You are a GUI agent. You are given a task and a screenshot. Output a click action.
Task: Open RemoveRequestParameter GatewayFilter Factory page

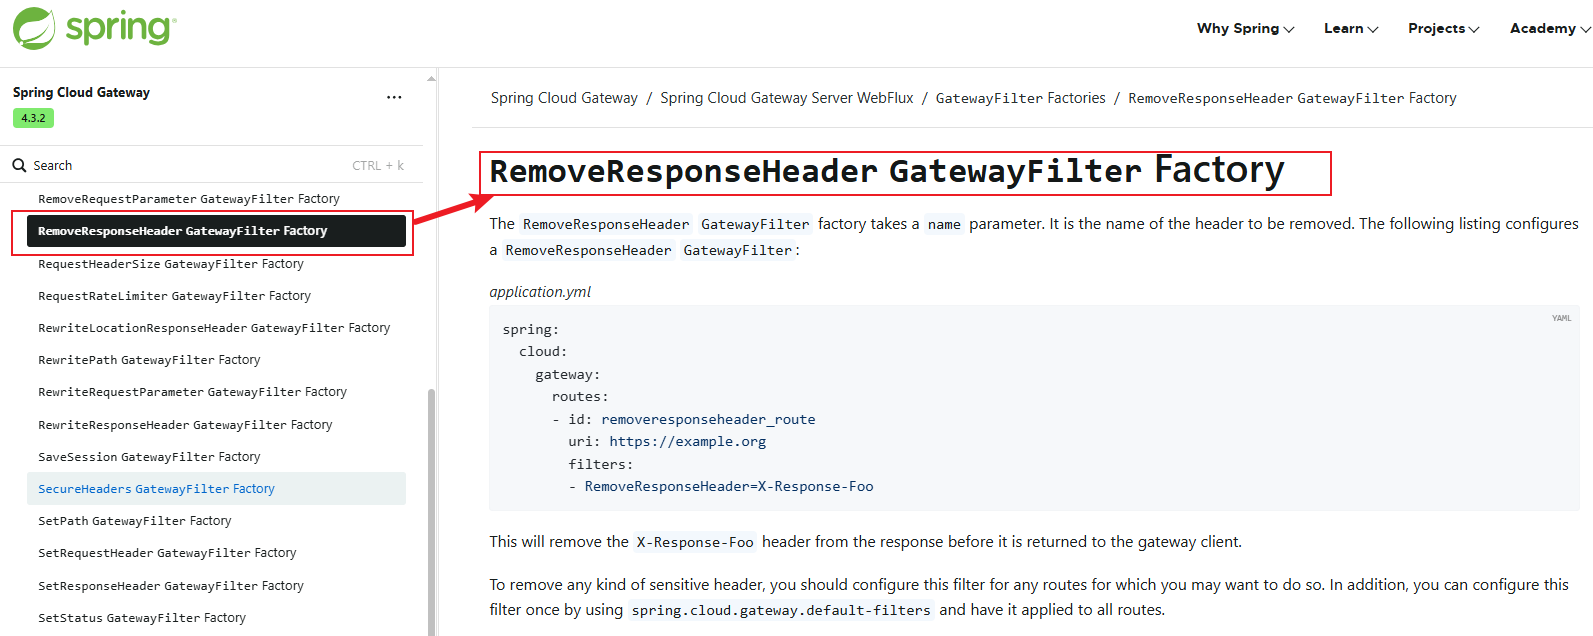(189, 199)
